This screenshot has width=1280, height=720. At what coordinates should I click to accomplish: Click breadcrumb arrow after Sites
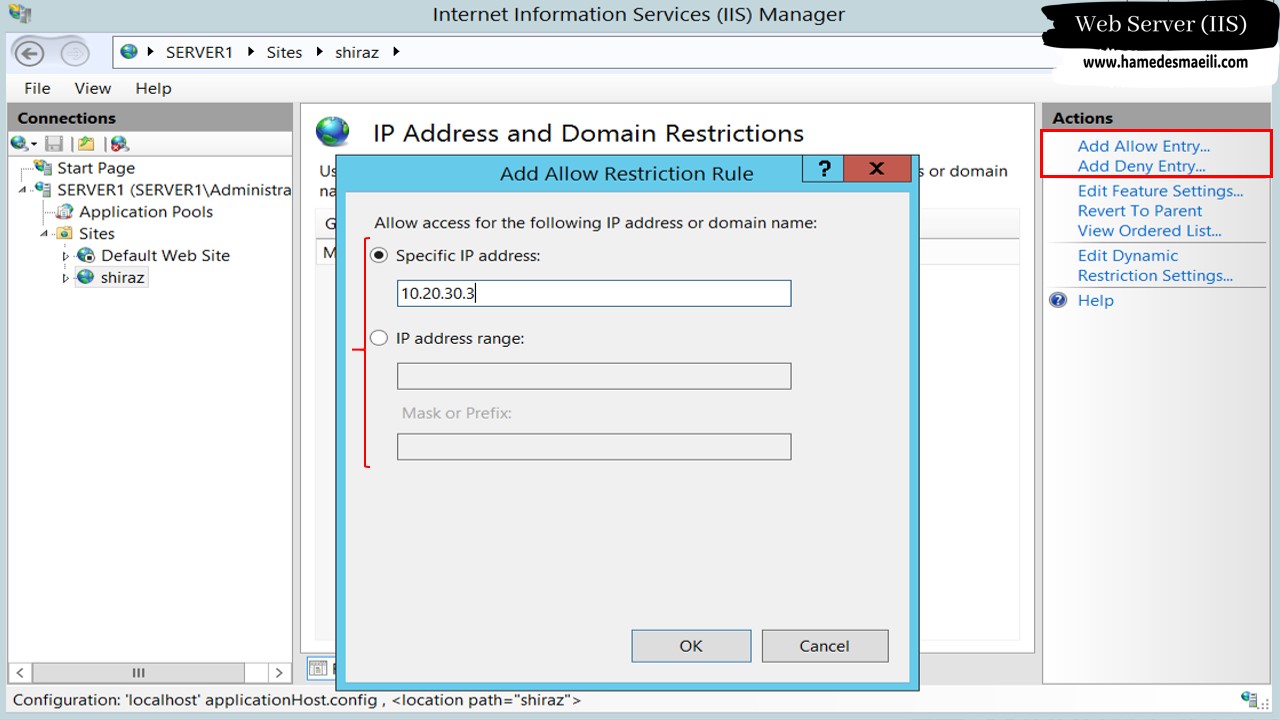[x=320, y=51]
